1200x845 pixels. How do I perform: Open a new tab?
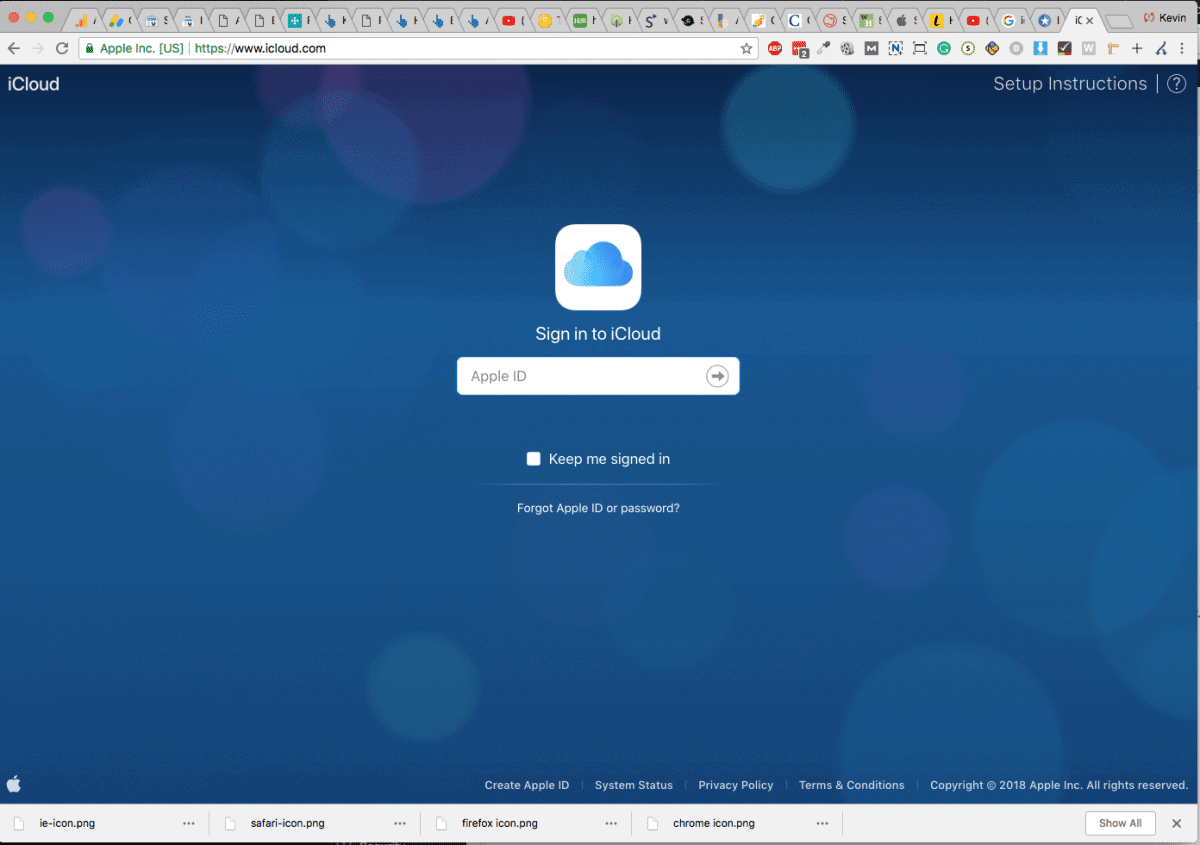tap(1120, 21)
